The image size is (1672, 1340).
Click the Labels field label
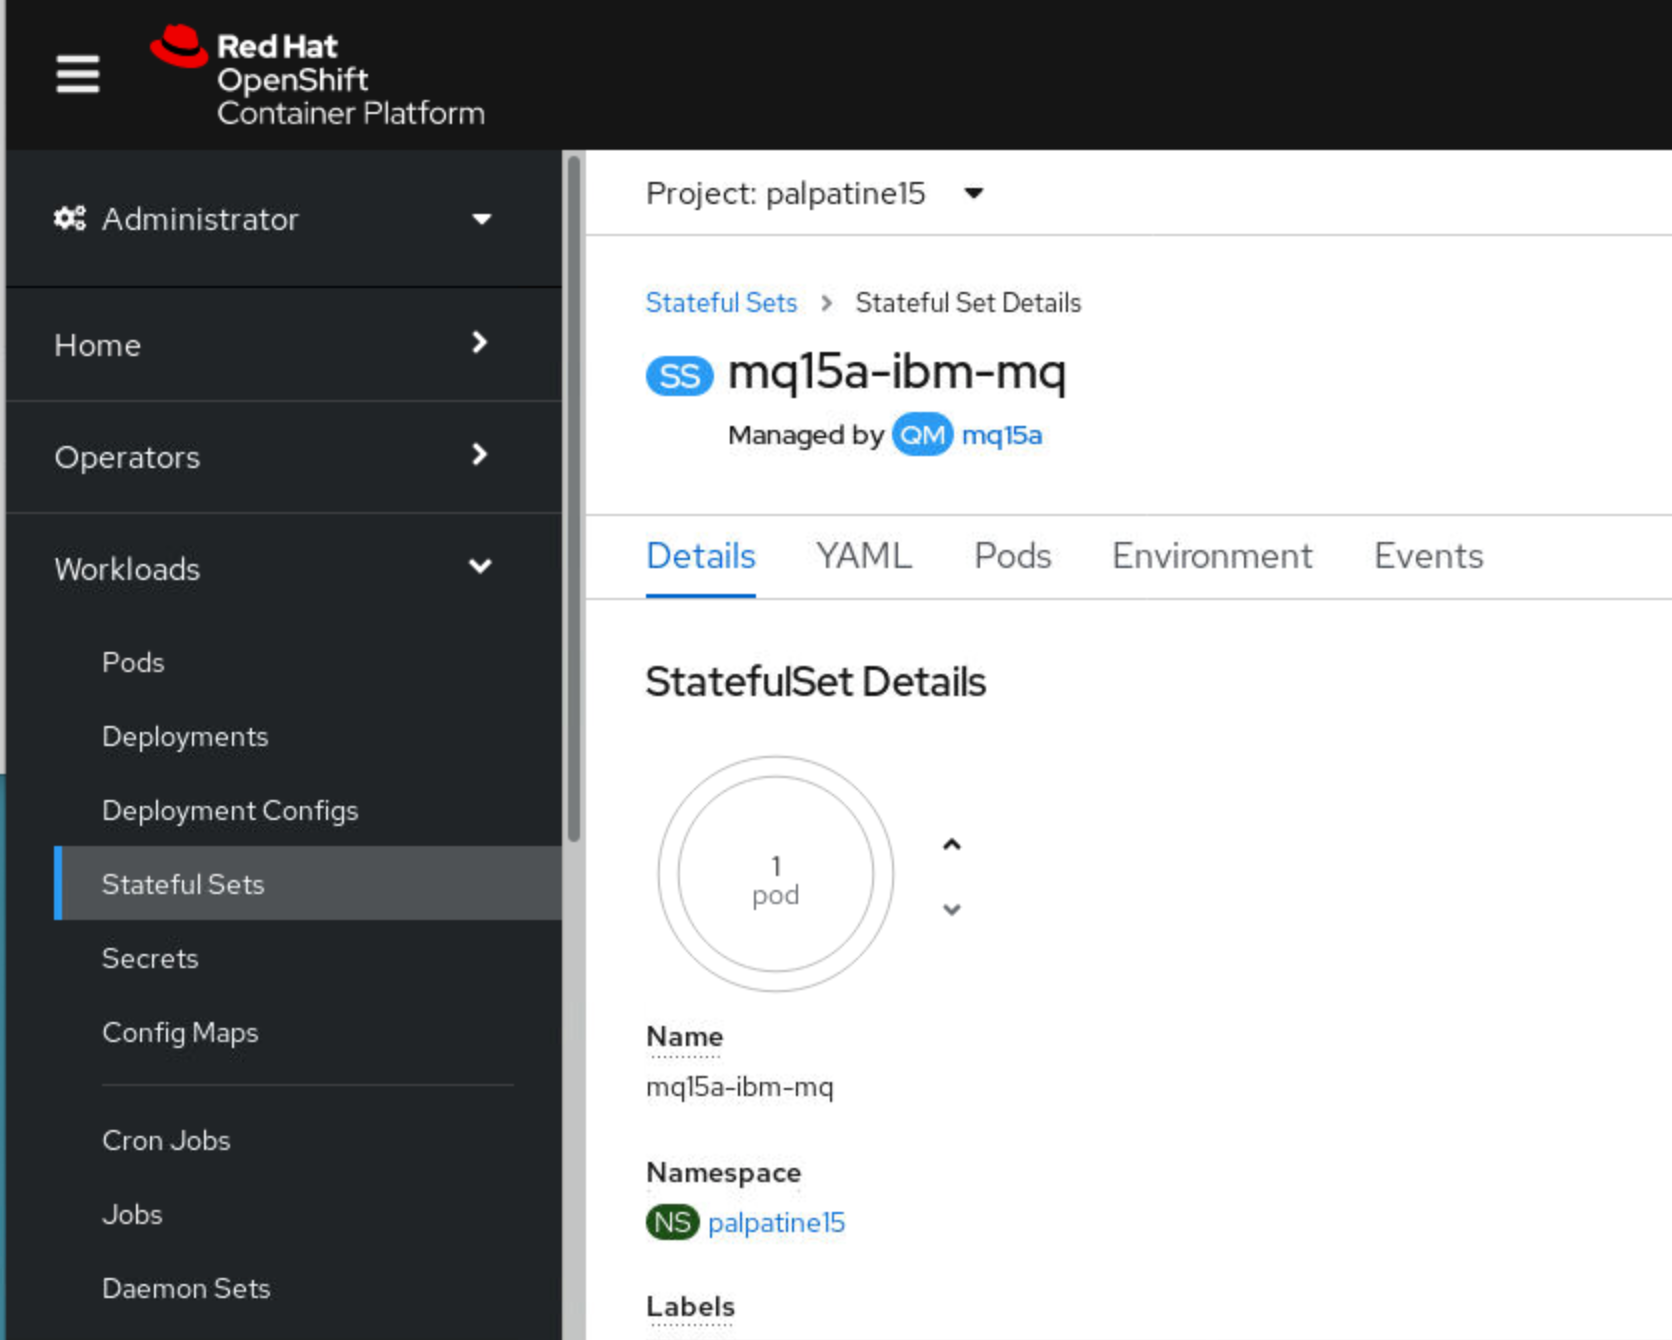coord(691,1307)
